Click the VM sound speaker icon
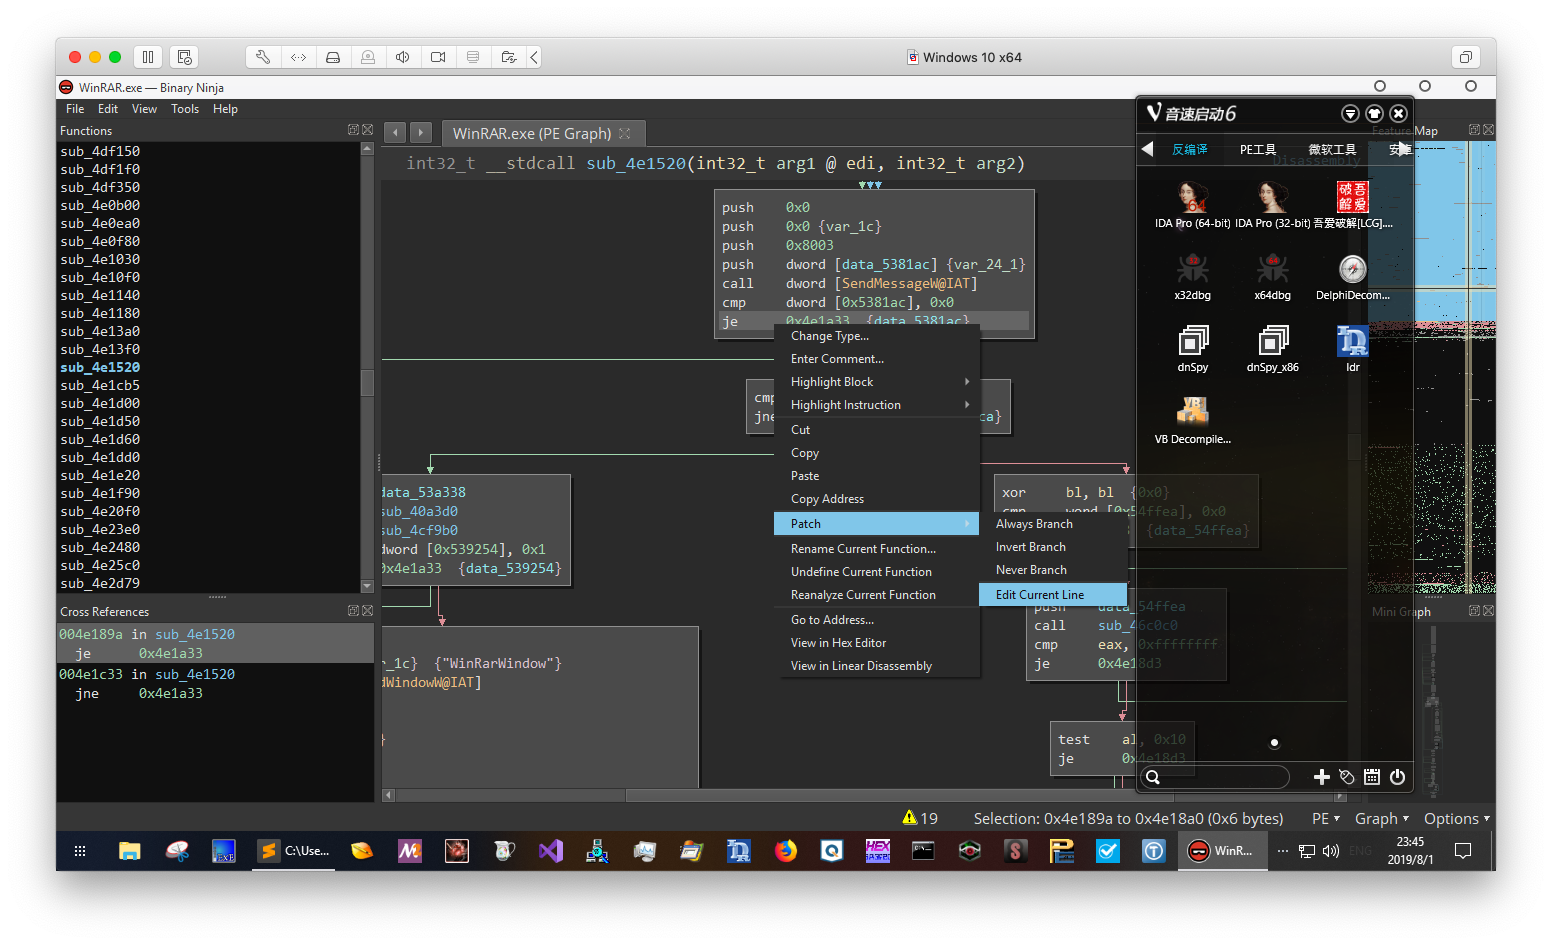 pyautogui.click(x=403, y=57)
